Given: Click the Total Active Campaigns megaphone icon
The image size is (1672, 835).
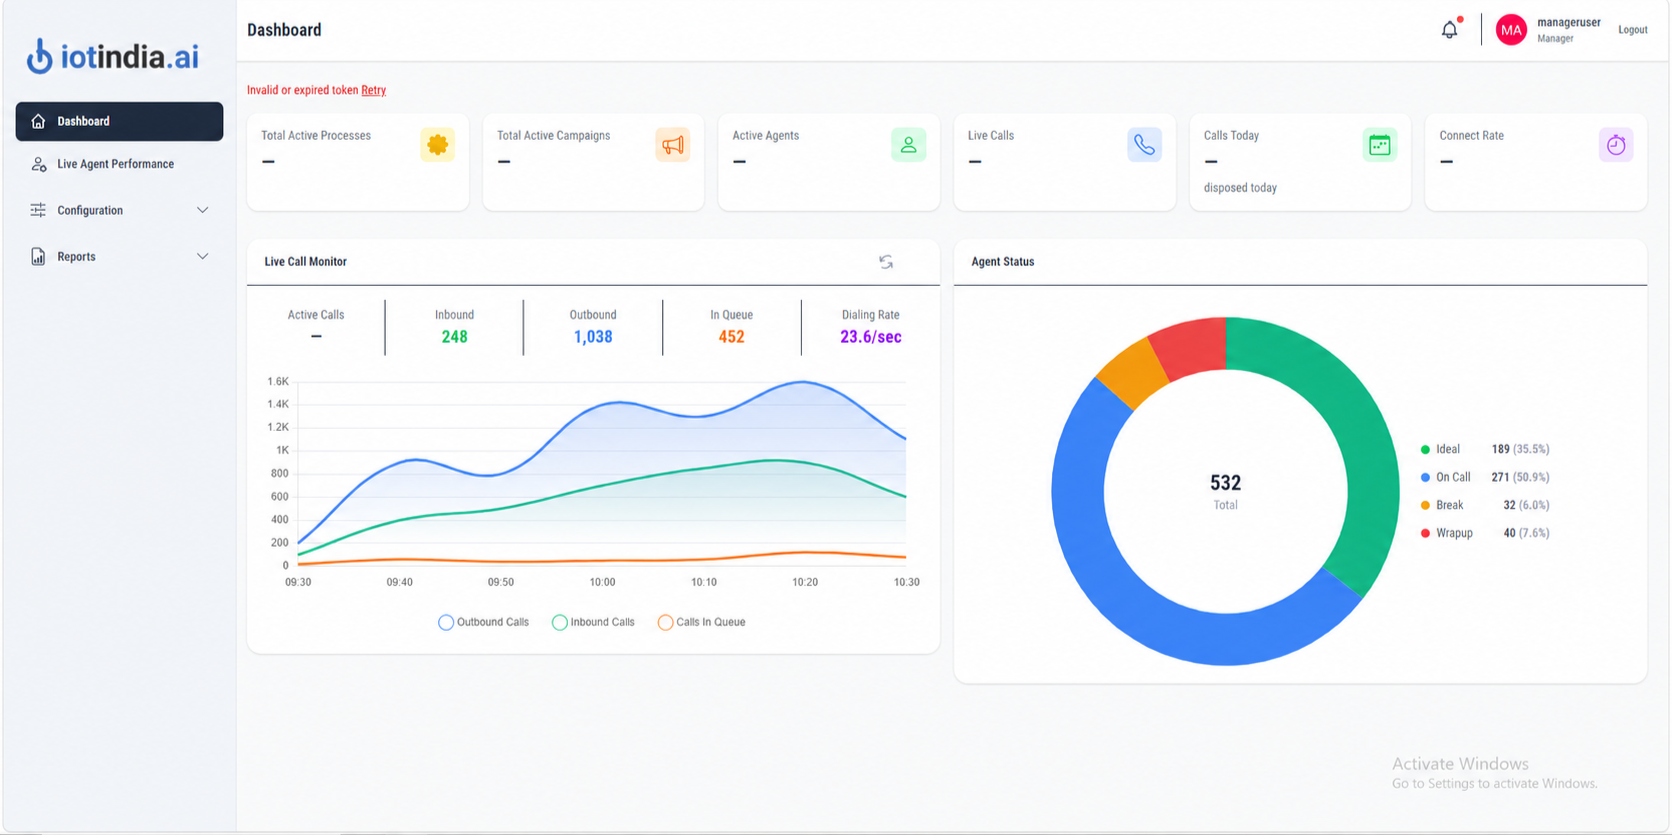Looking at the screenshot, I should tap(673, 145).
